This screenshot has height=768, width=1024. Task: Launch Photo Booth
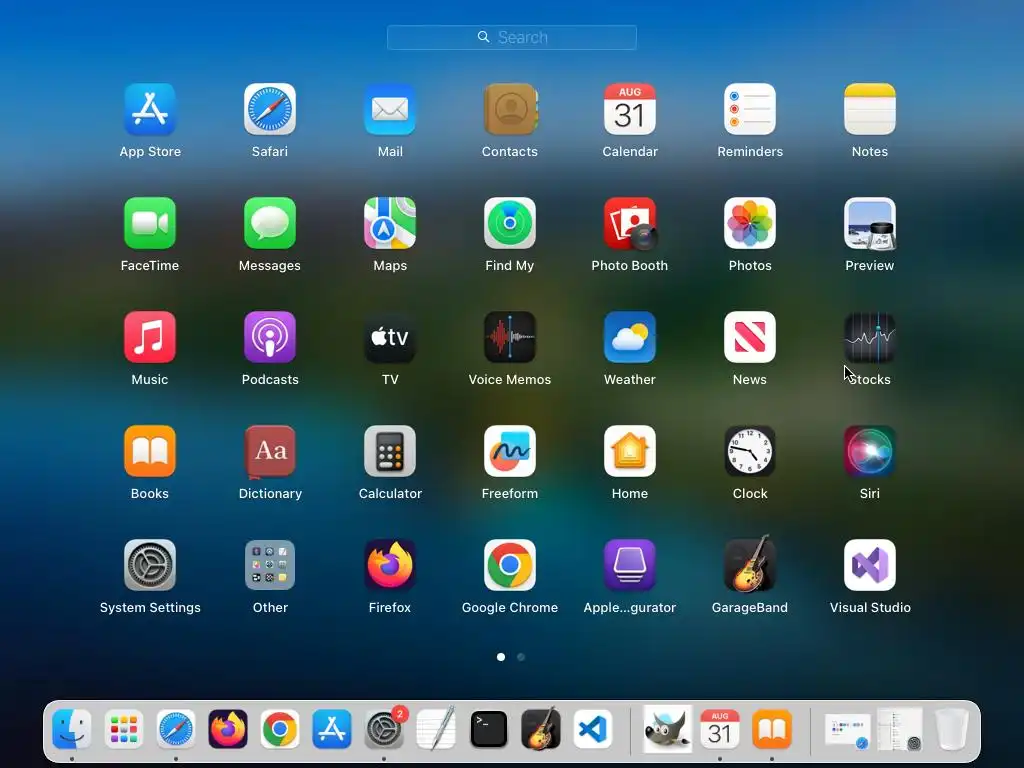tap(630, 223)
